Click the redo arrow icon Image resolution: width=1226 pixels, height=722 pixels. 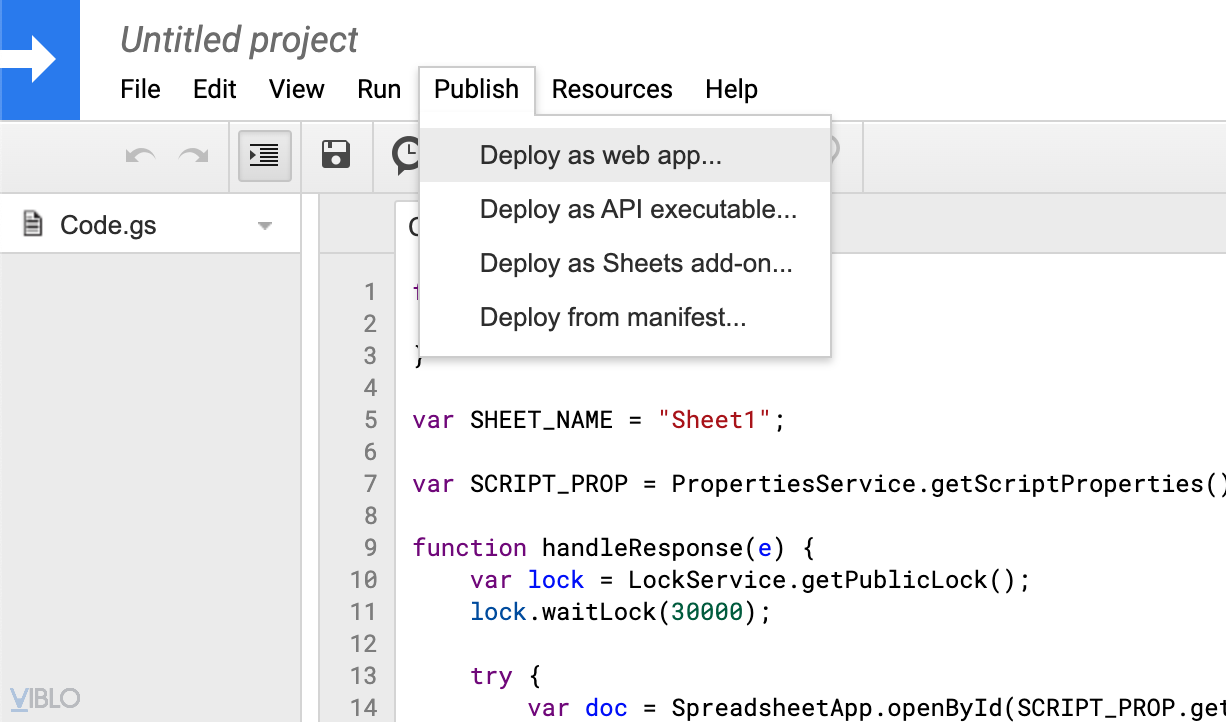tap(193, 155)
